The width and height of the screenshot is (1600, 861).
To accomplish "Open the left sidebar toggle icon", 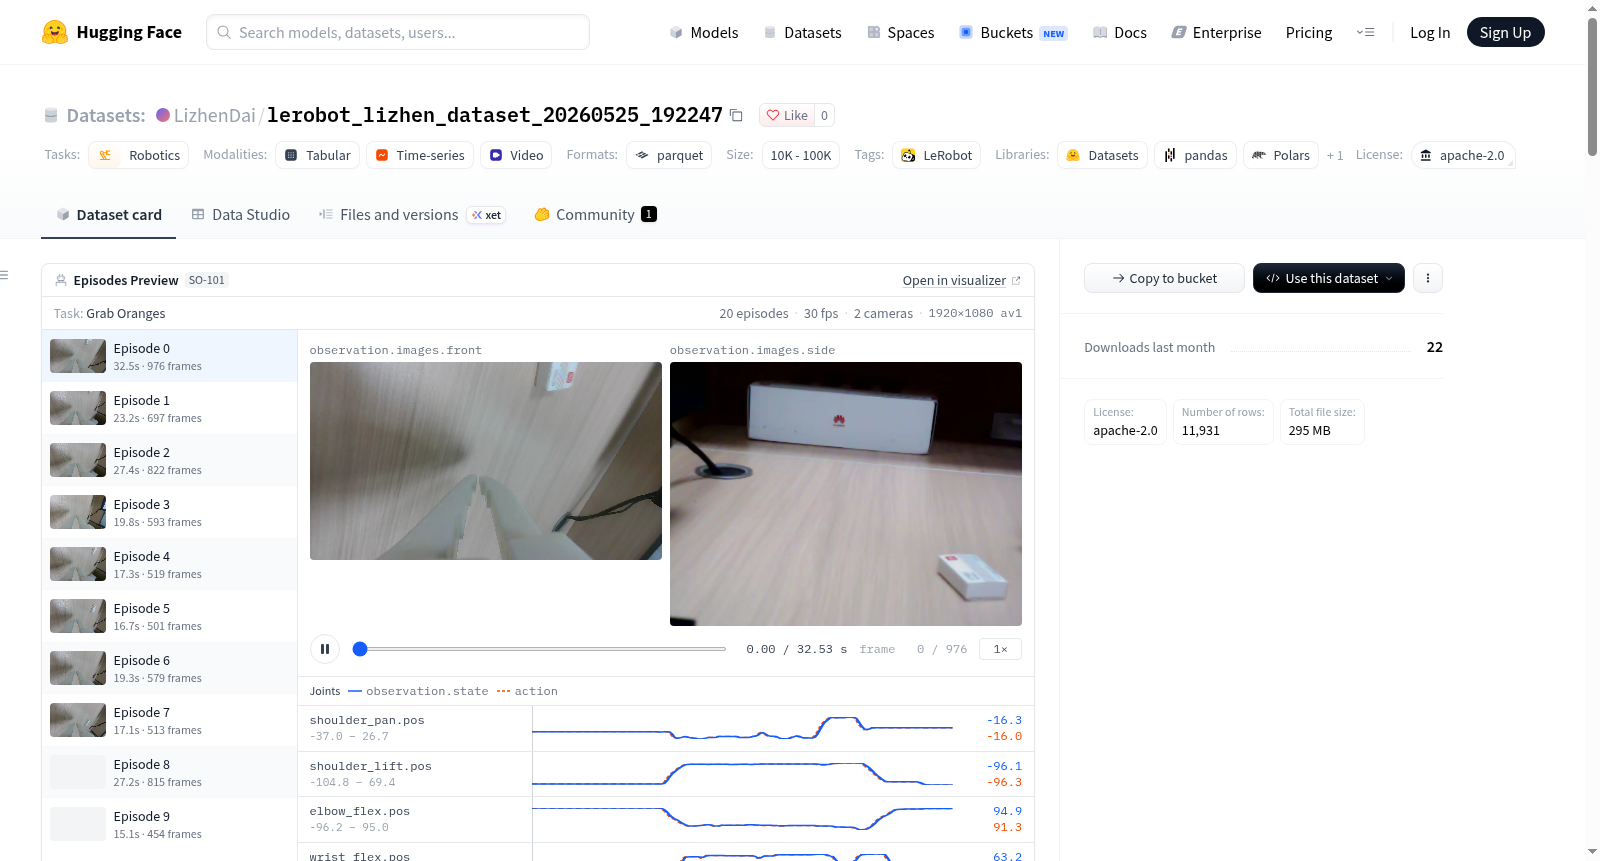I will tap(4, 275).
